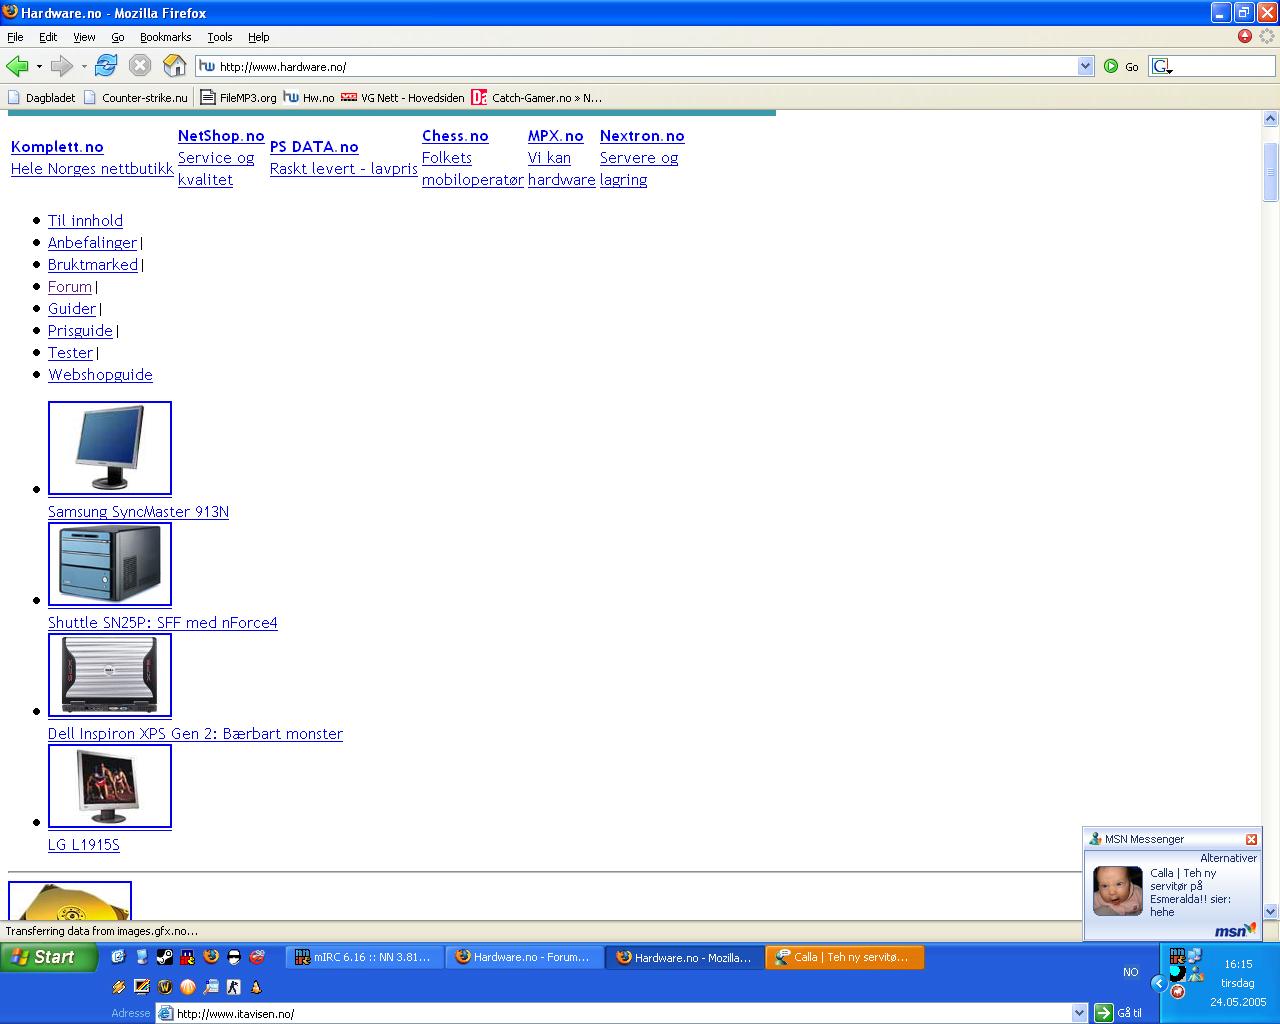Viewport: 1280px width, 1024px height.
Task: Open the Bookmarks menu
Action: 165,37
